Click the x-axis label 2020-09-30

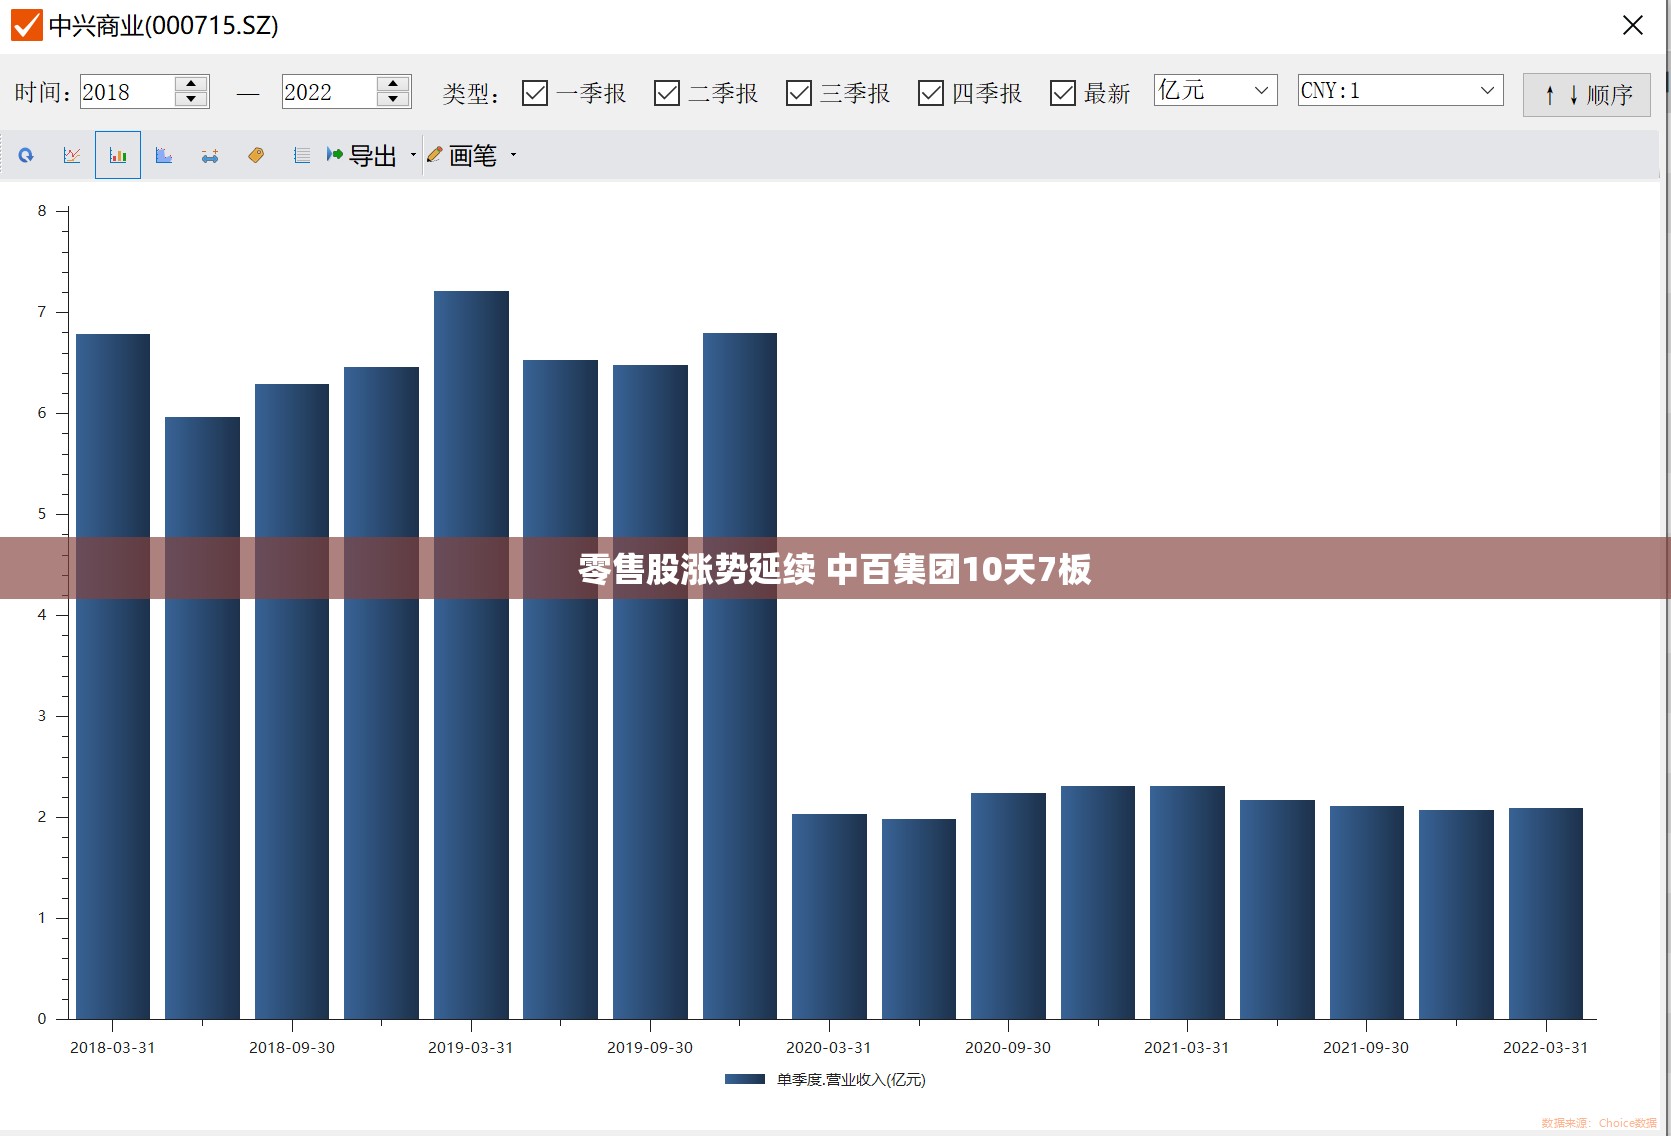[x=1008, y=1048]
